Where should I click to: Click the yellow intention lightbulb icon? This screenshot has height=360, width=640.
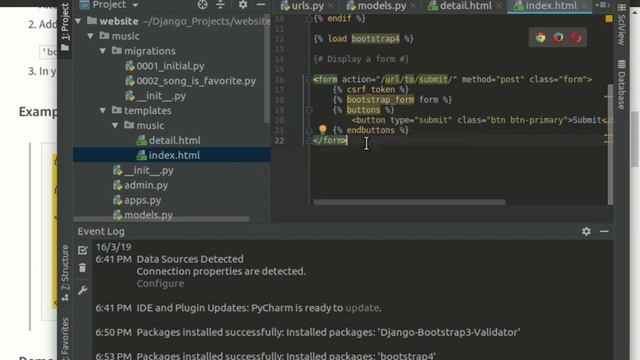pos(322,130)
